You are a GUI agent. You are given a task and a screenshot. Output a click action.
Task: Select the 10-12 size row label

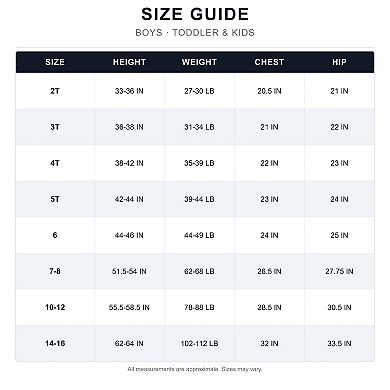point(55,307)
